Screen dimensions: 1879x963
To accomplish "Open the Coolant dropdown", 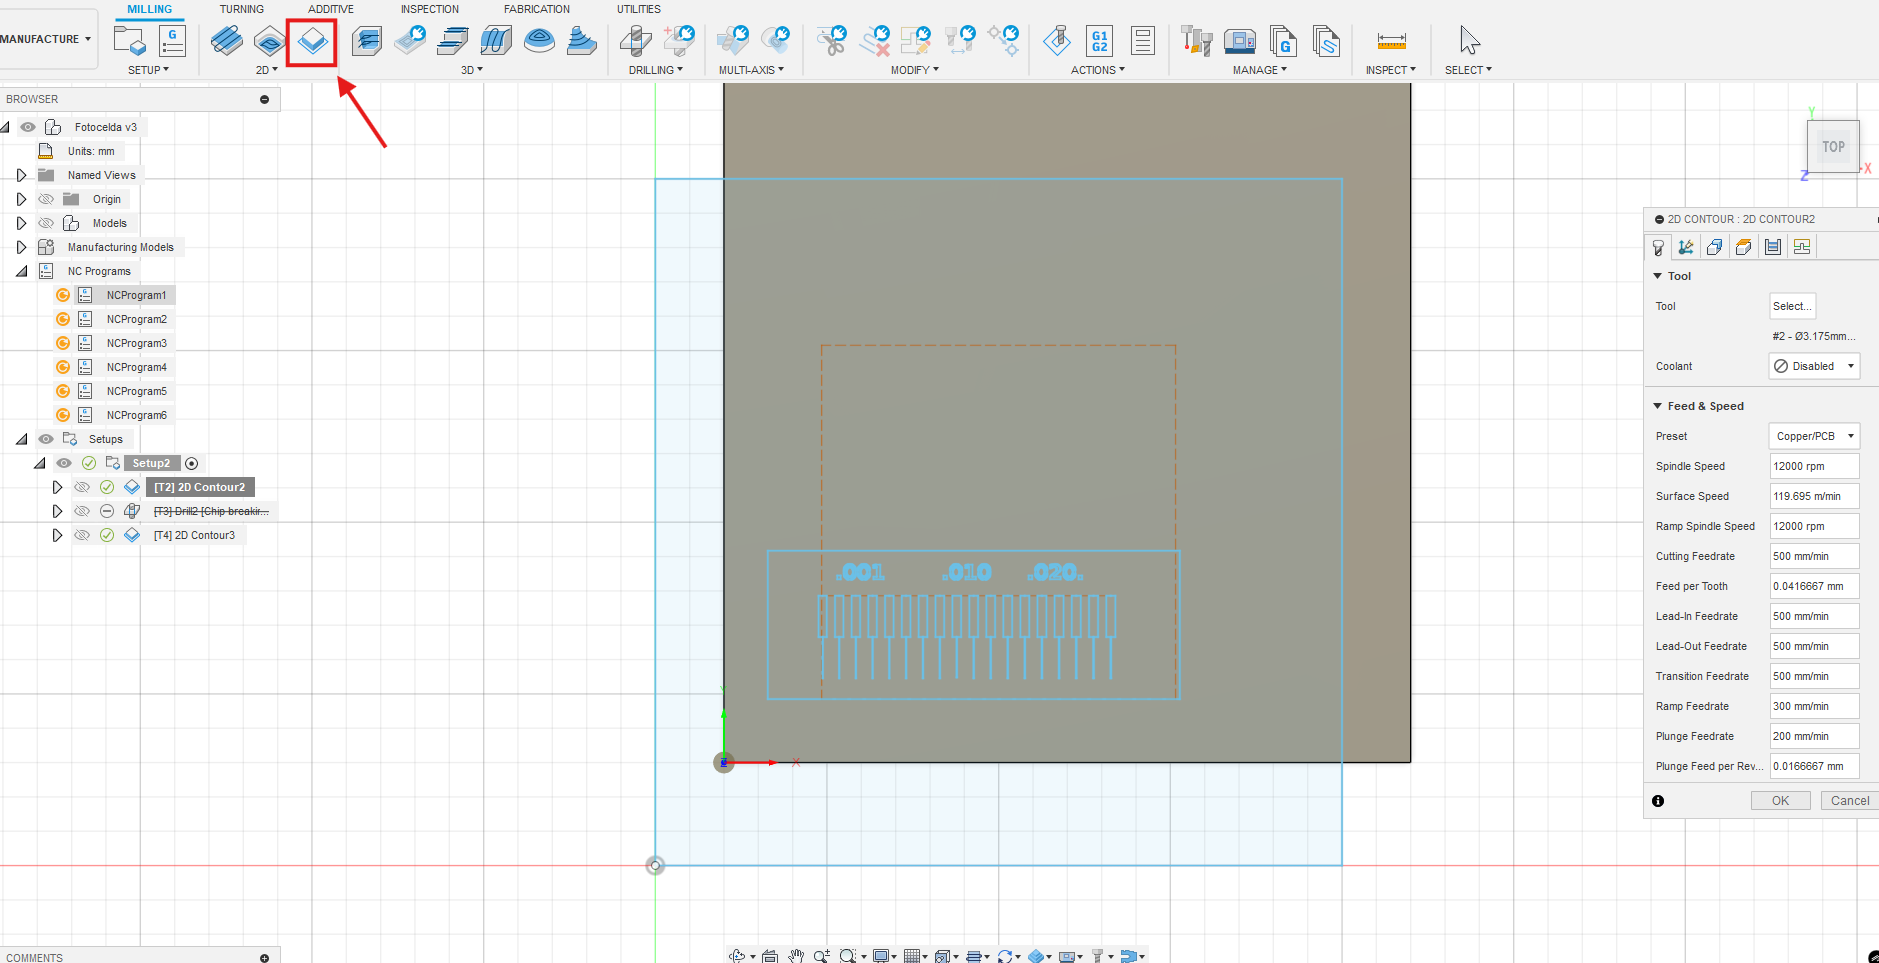I will point(1814,366).
